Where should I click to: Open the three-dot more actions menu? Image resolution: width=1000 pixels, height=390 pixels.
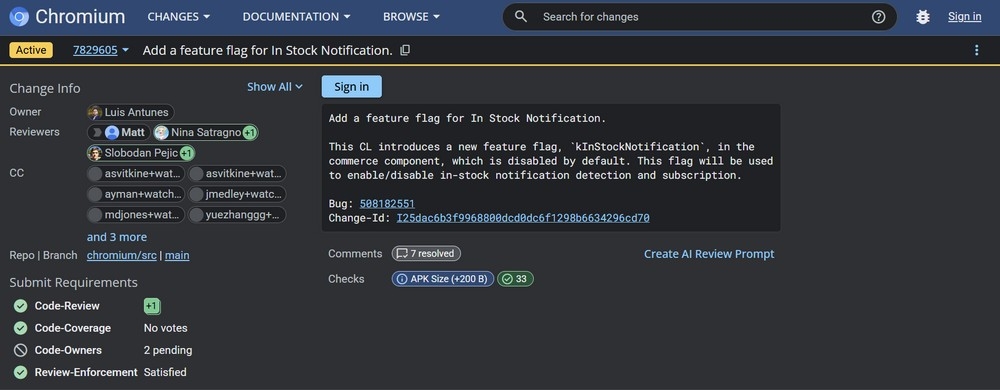976,50
